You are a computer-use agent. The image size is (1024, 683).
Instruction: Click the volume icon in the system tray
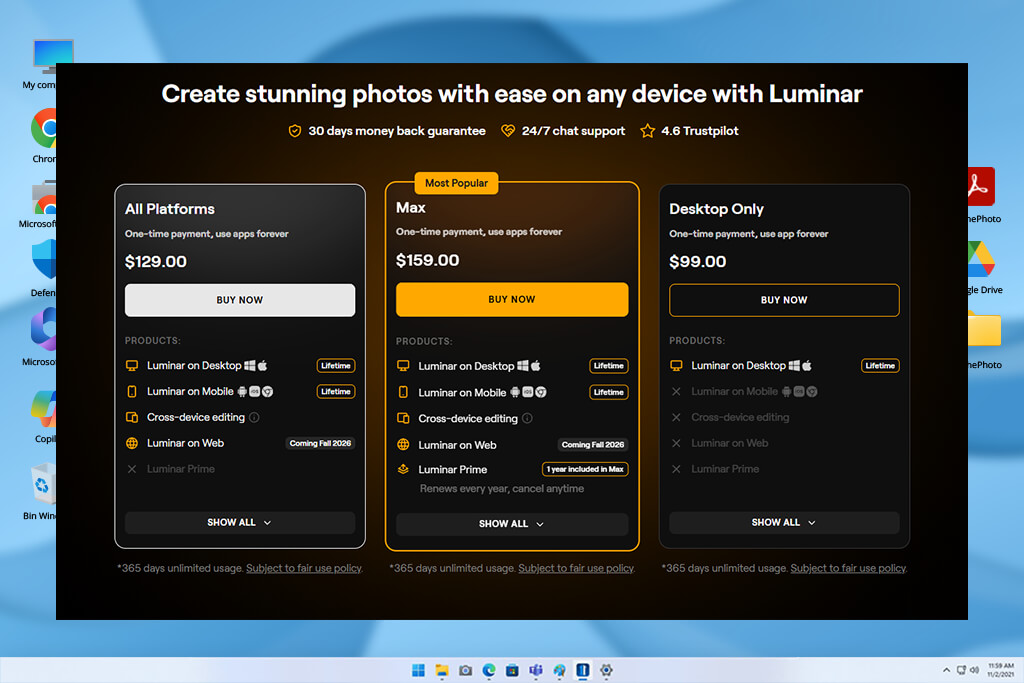[x=974, y=670]
